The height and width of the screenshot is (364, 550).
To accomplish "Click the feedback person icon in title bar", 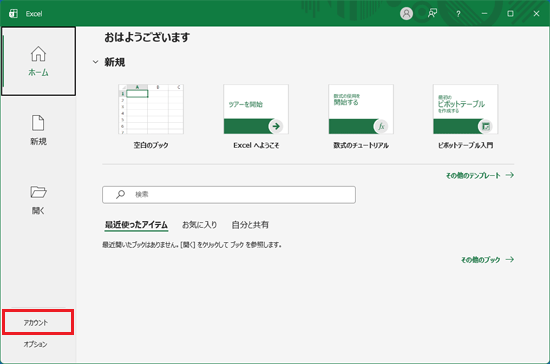I will pyautogui.click(x=432, y=14).
